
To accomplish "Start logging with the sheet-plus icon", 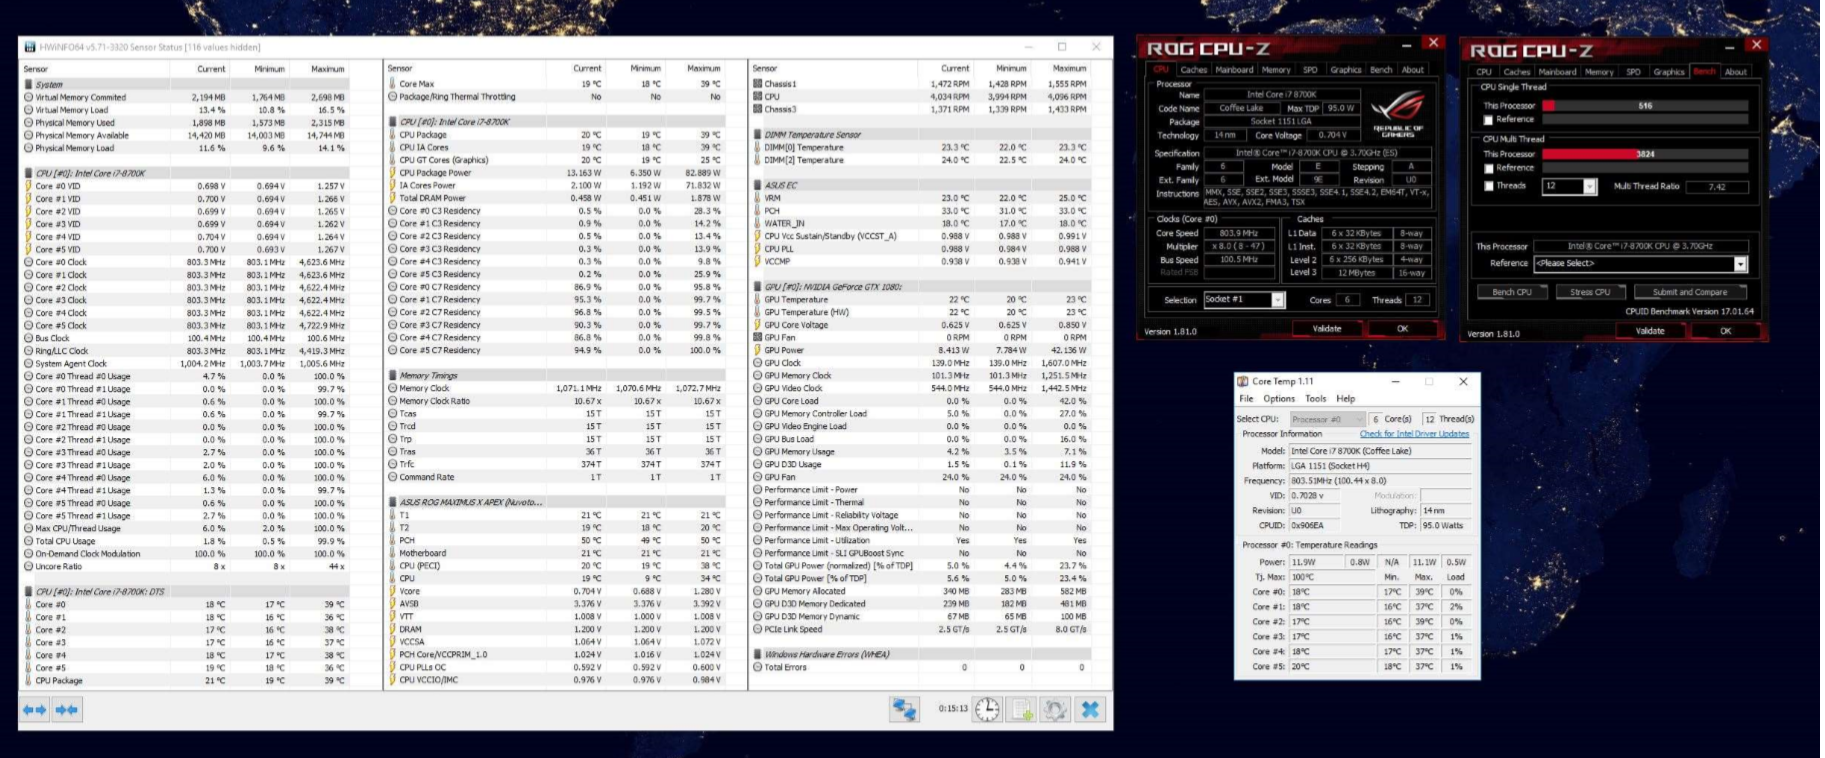I will click(1021, 709).
